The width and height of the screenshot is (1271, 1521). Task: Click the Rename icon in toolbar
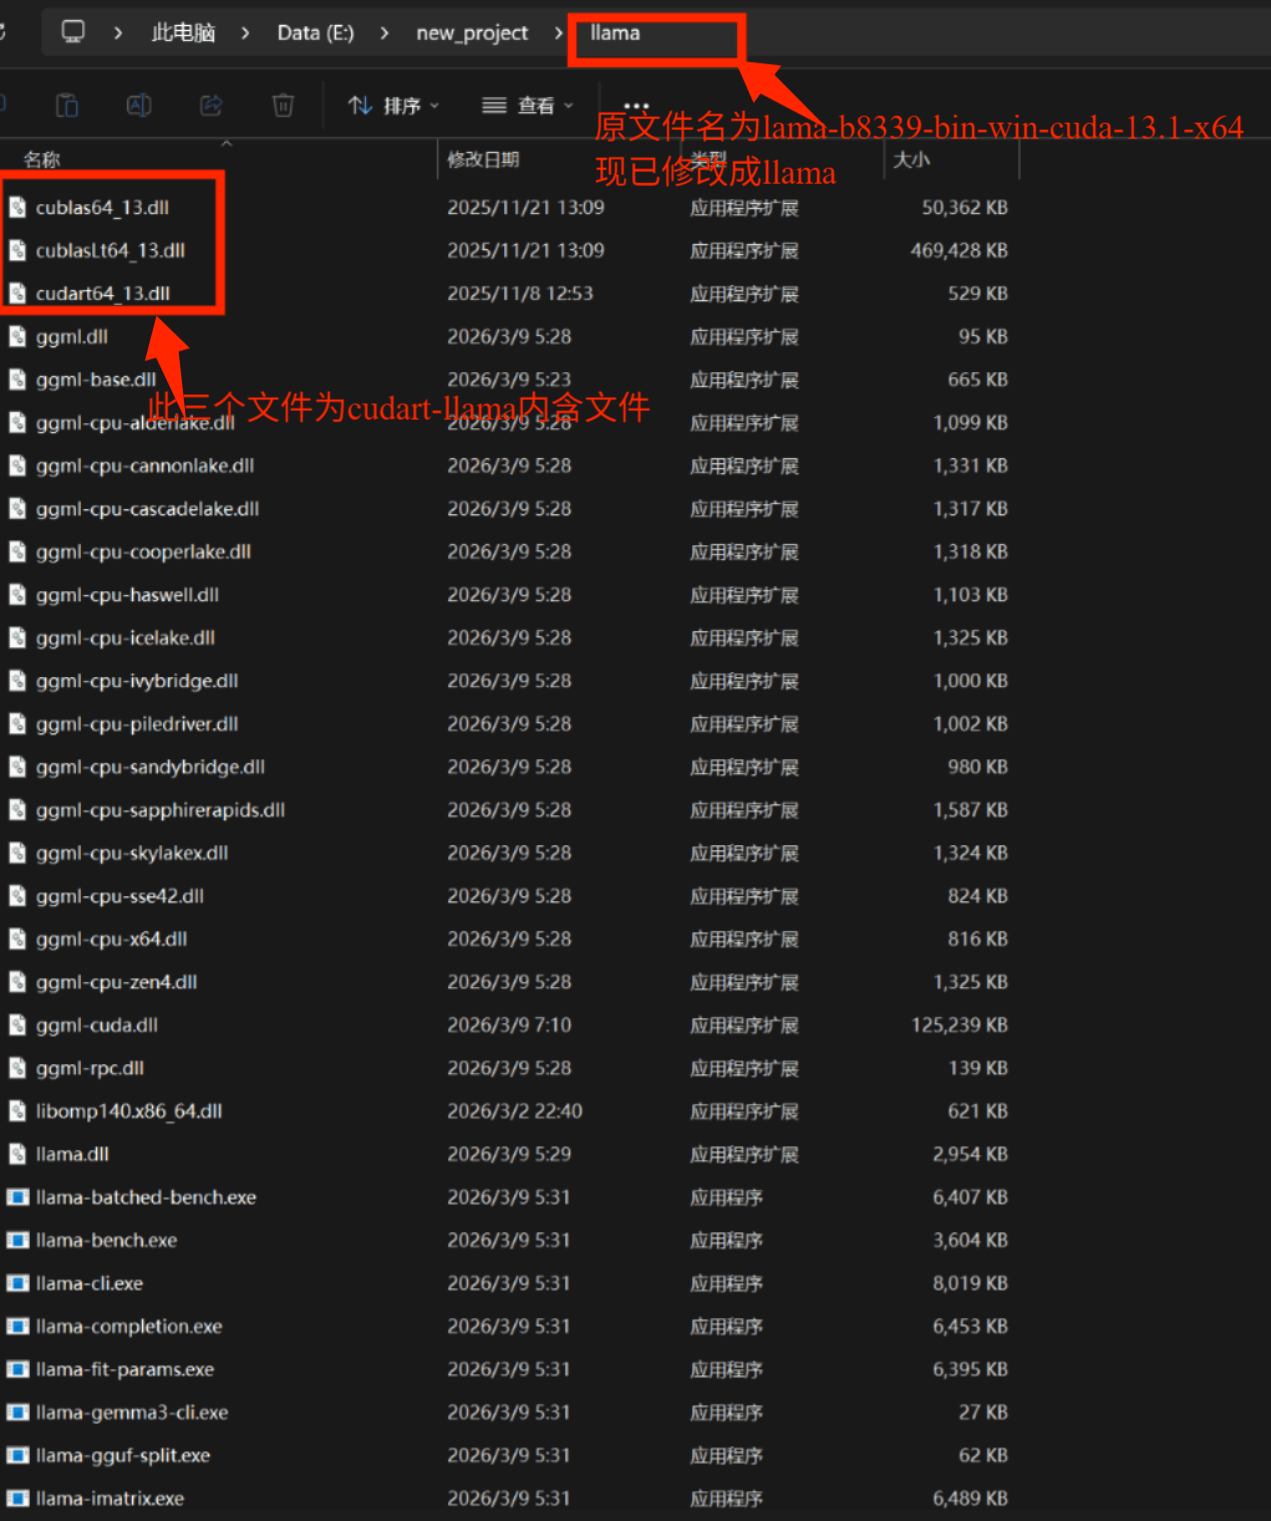(x=139, y=105)
